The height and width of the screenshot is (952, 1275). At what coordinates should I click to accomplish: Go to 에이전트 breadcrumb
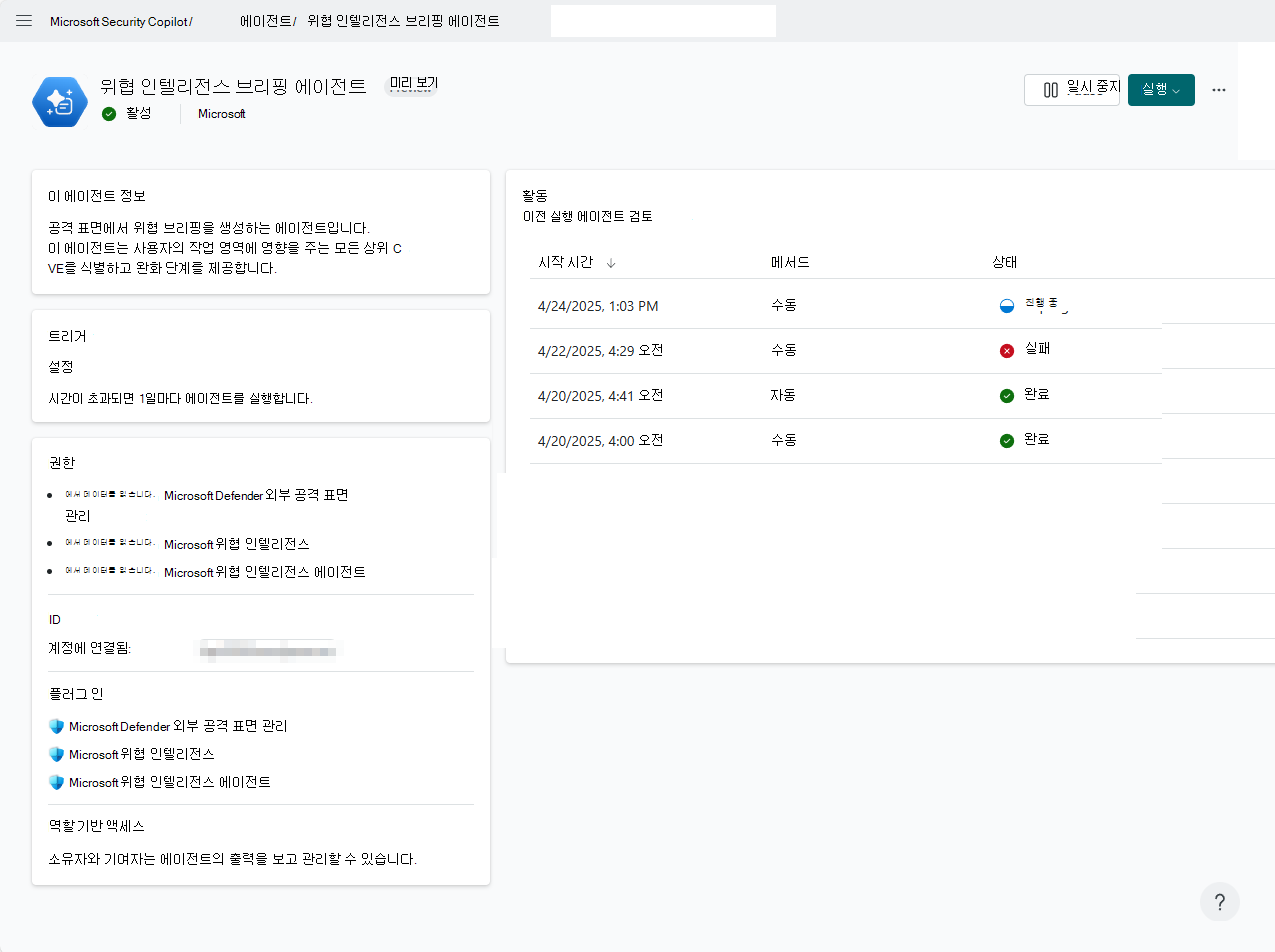coord(266,21)
